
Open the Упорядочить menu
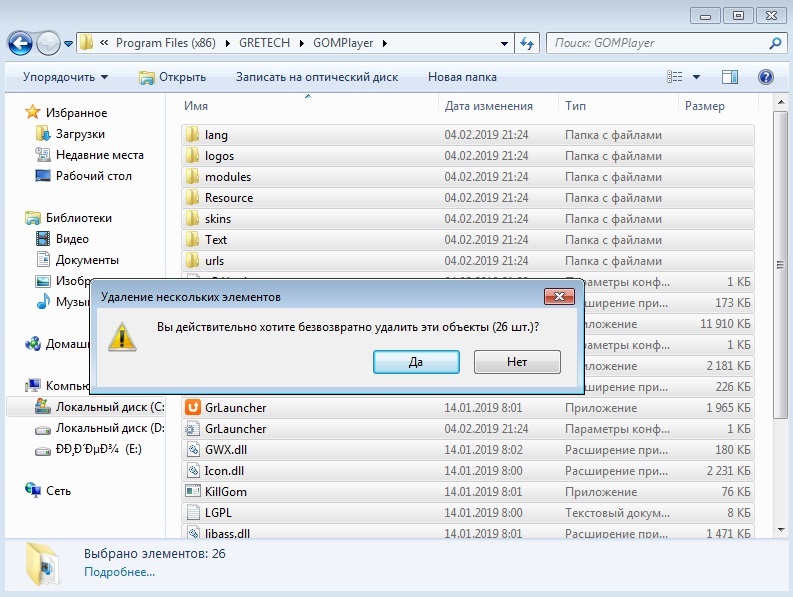65,77
